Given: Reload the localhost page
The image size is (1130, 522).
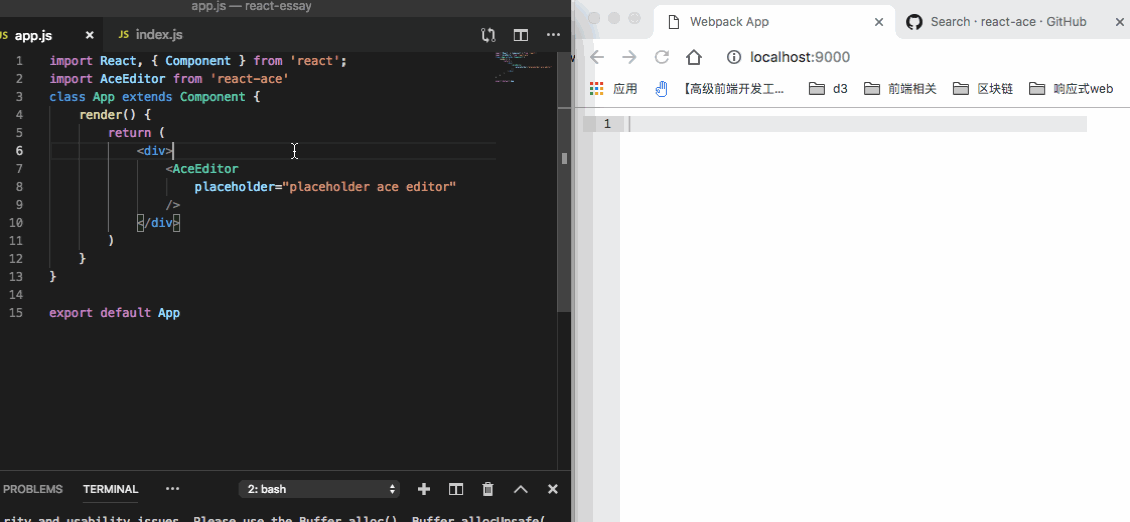Looking at the screenshot, I should [x=661, y=57].
